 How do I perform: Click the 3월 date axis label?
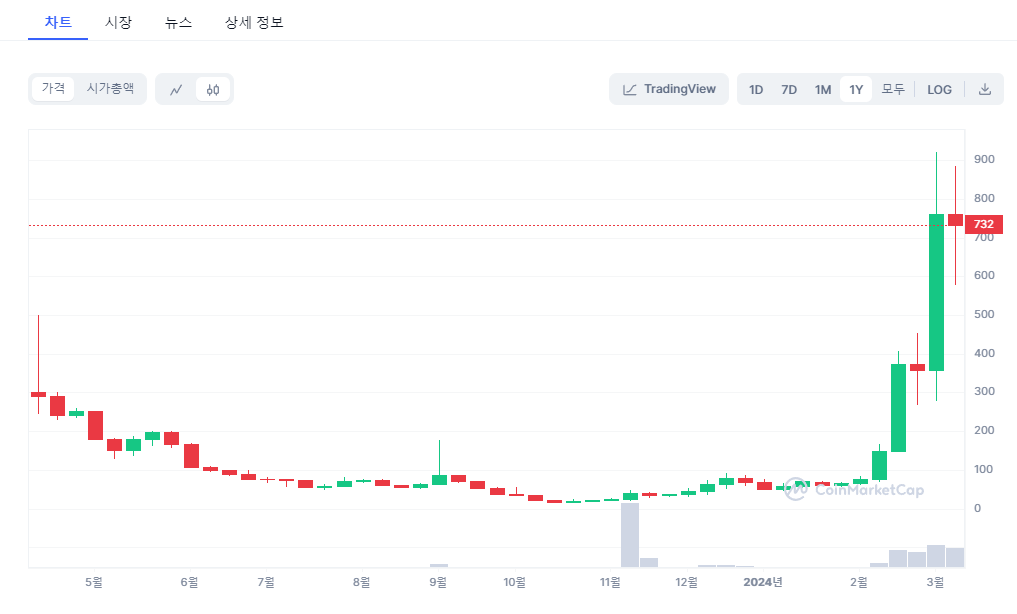pos(935,582)
